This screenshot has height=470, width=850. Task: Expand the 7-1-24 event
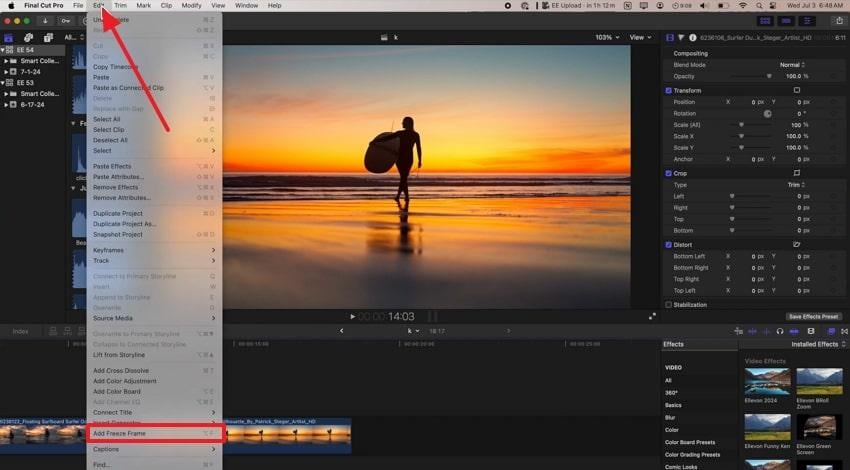tap(7, 72)
